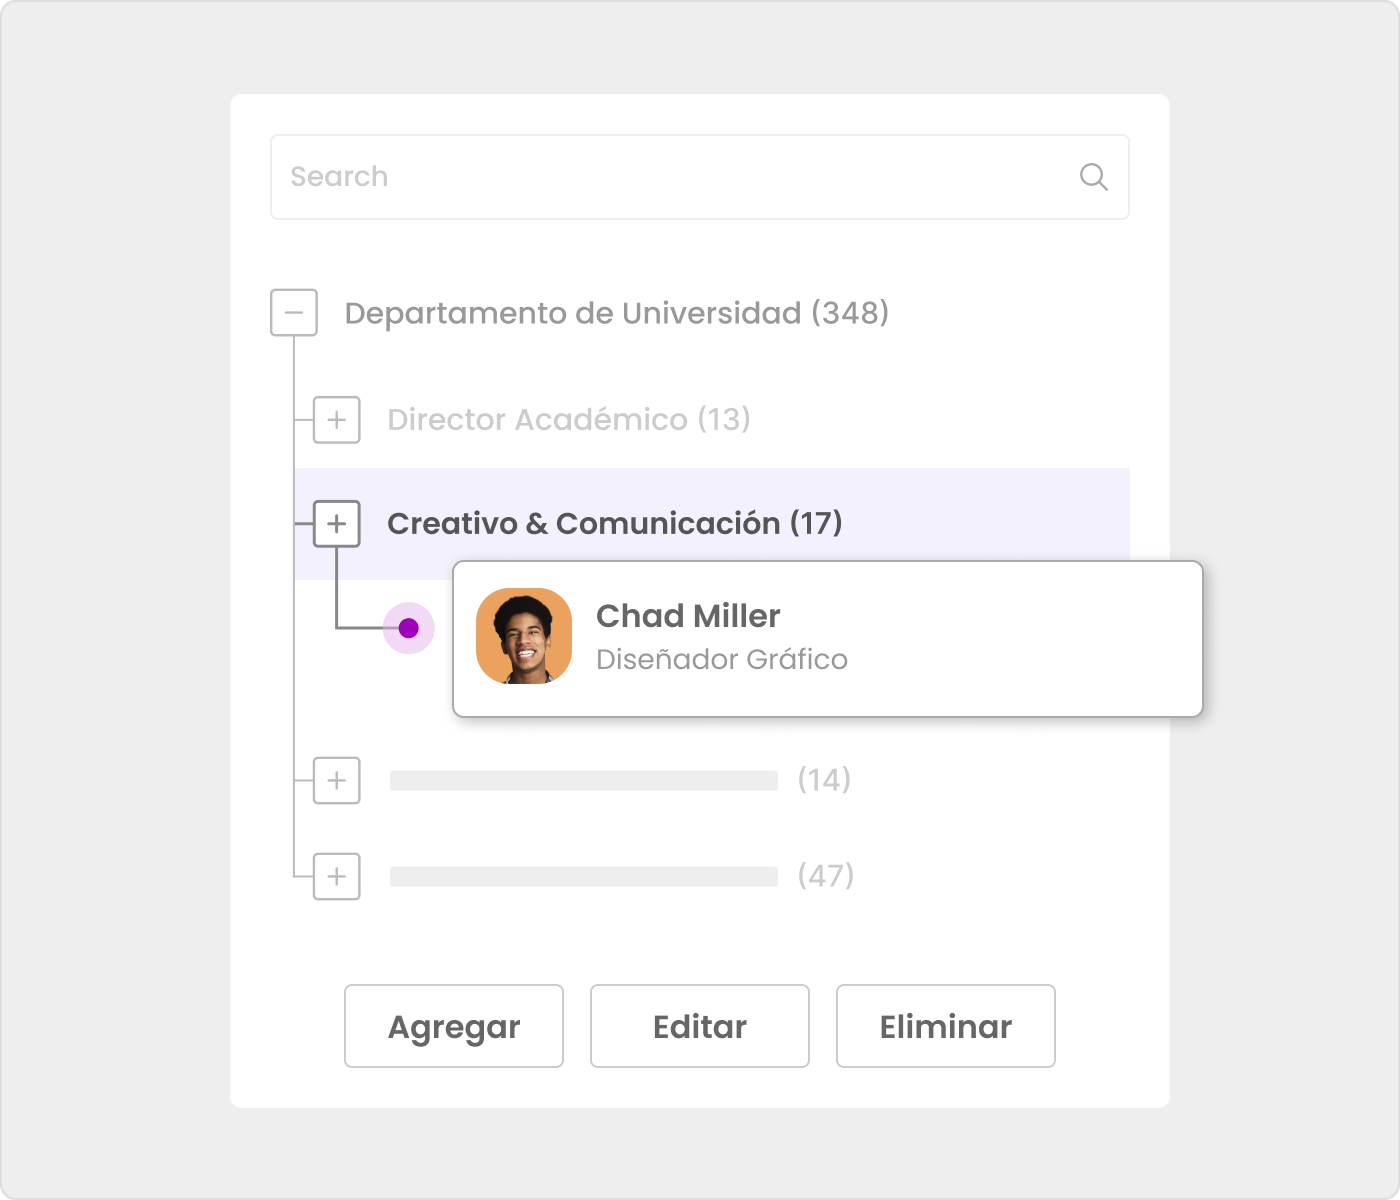Click the Diseñador Gráfico job title
This screenshot has height=1200, width=1400.
point(721,660)
